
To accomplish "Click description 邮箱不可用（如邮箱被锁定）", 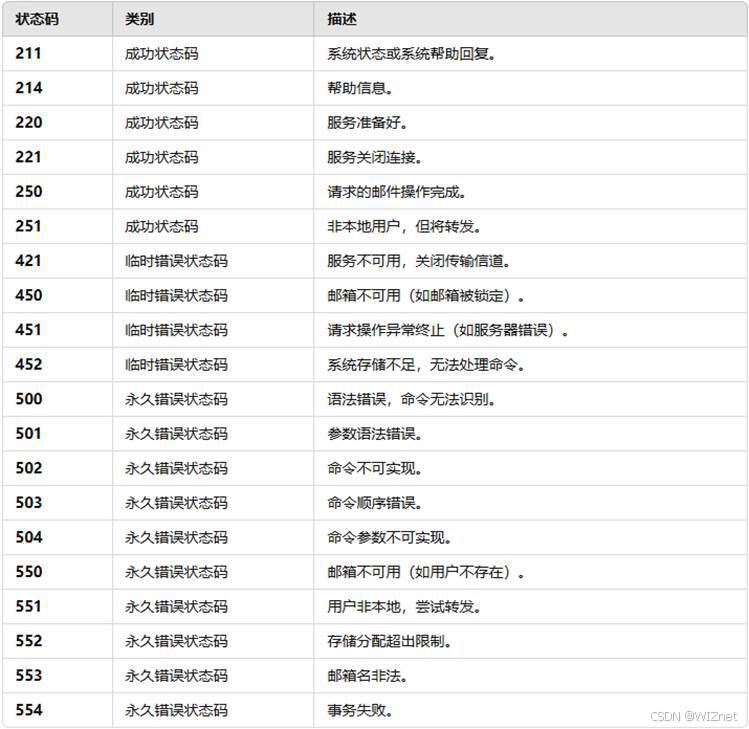I will click(426, 295).
